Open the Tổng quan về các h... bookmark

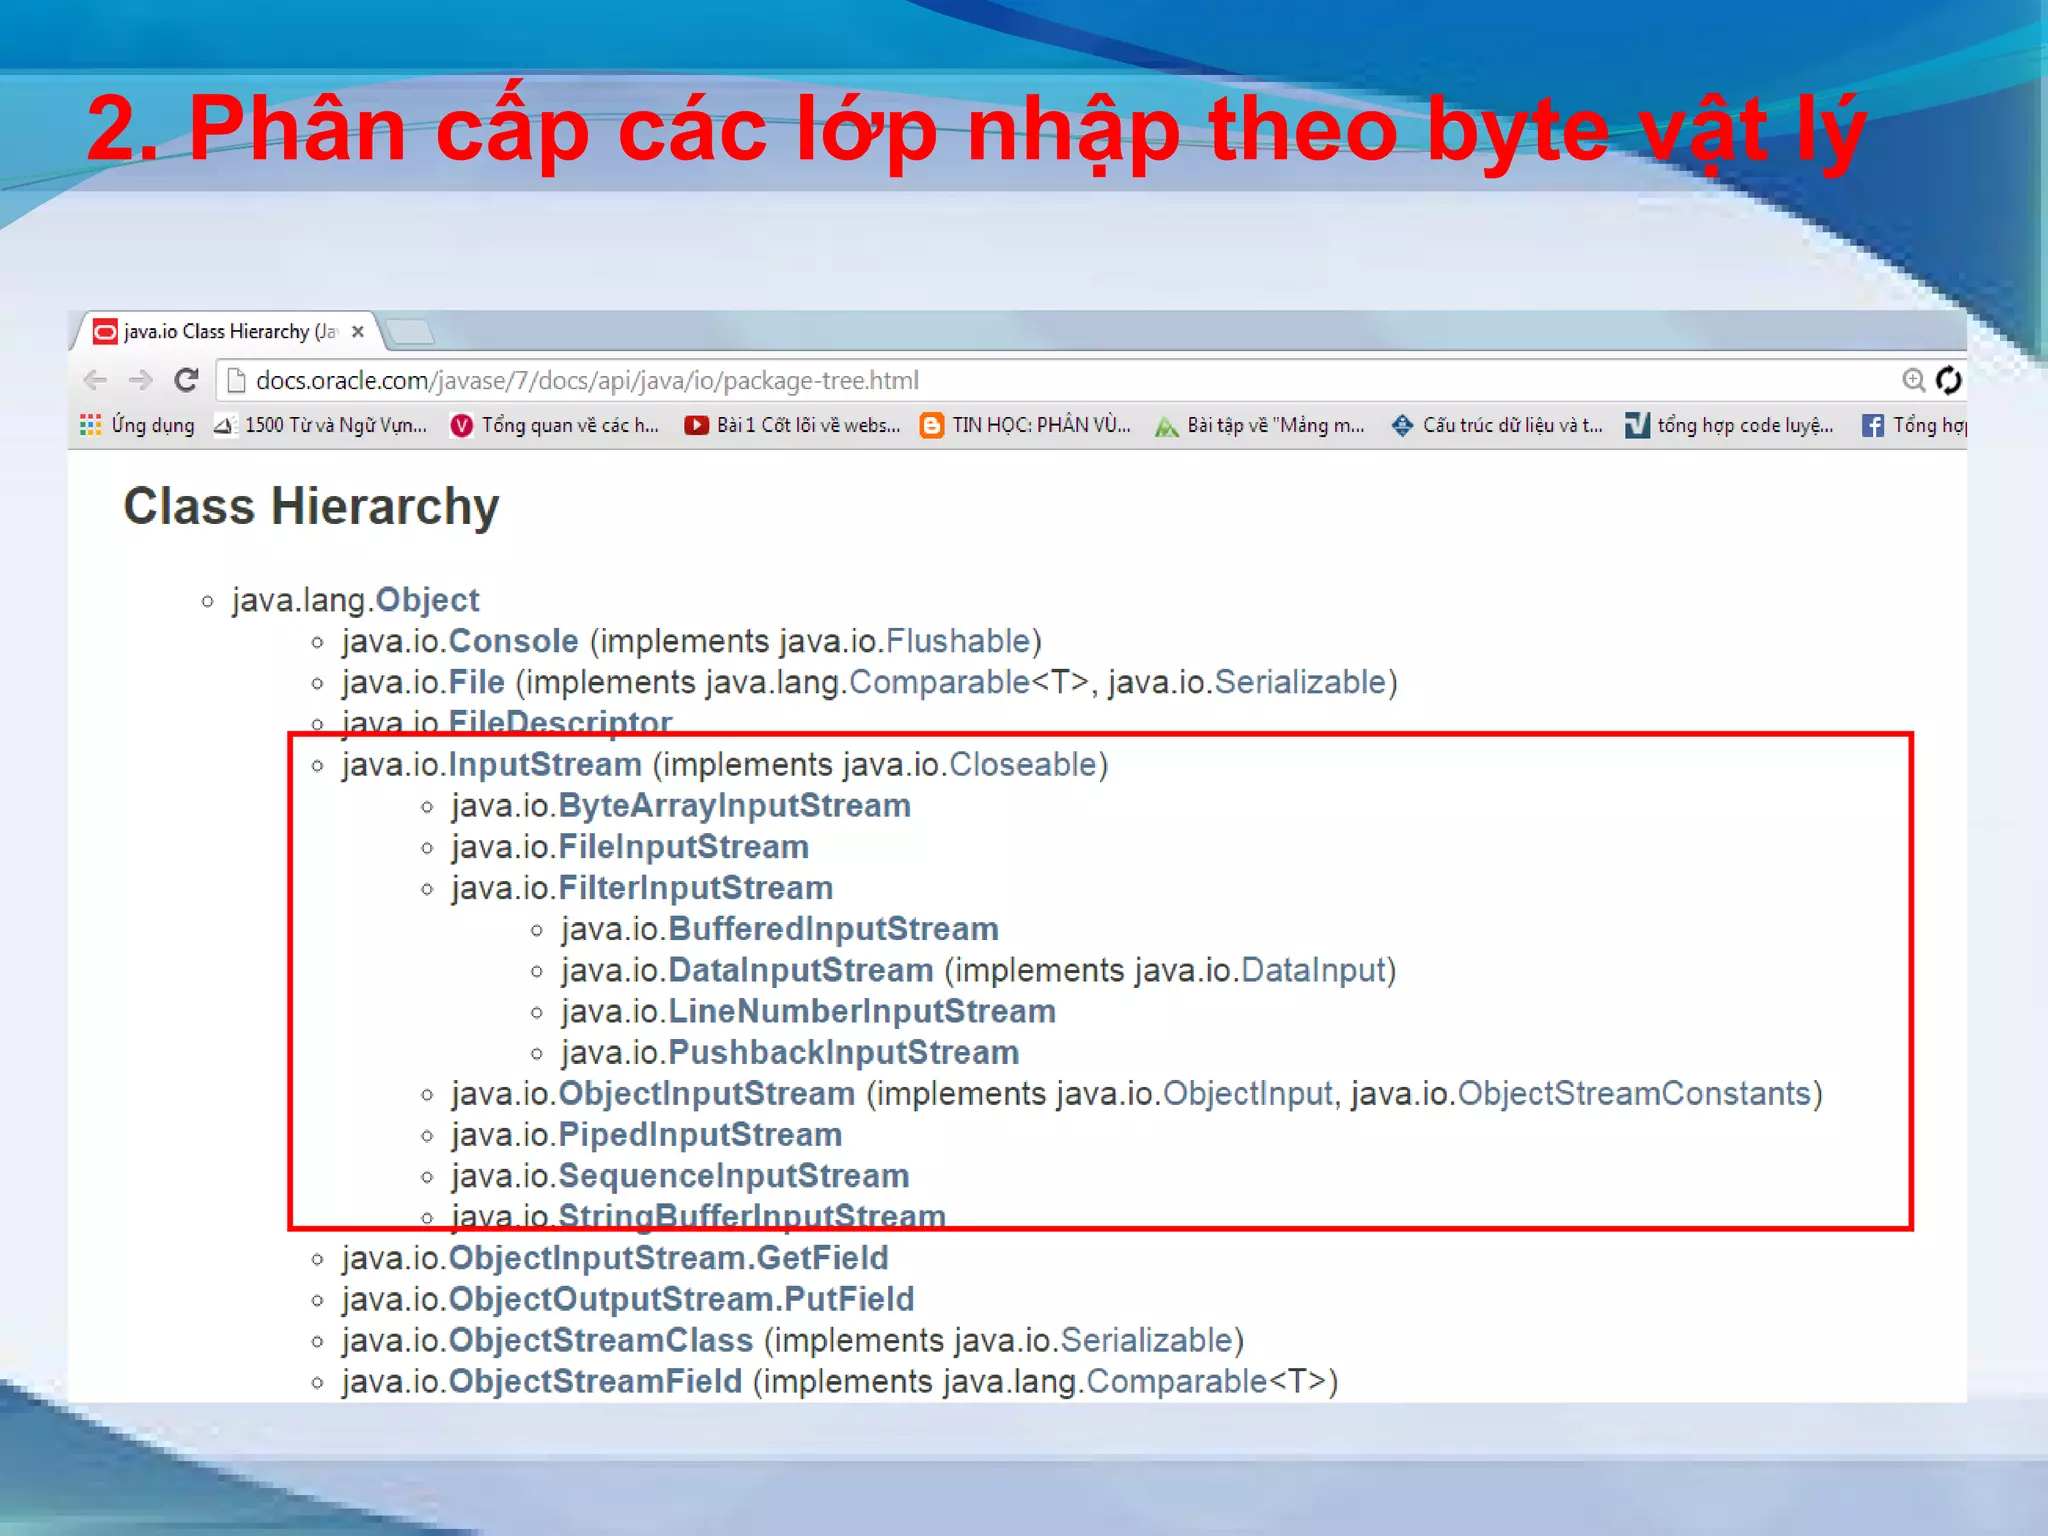[x=555, y=425]
